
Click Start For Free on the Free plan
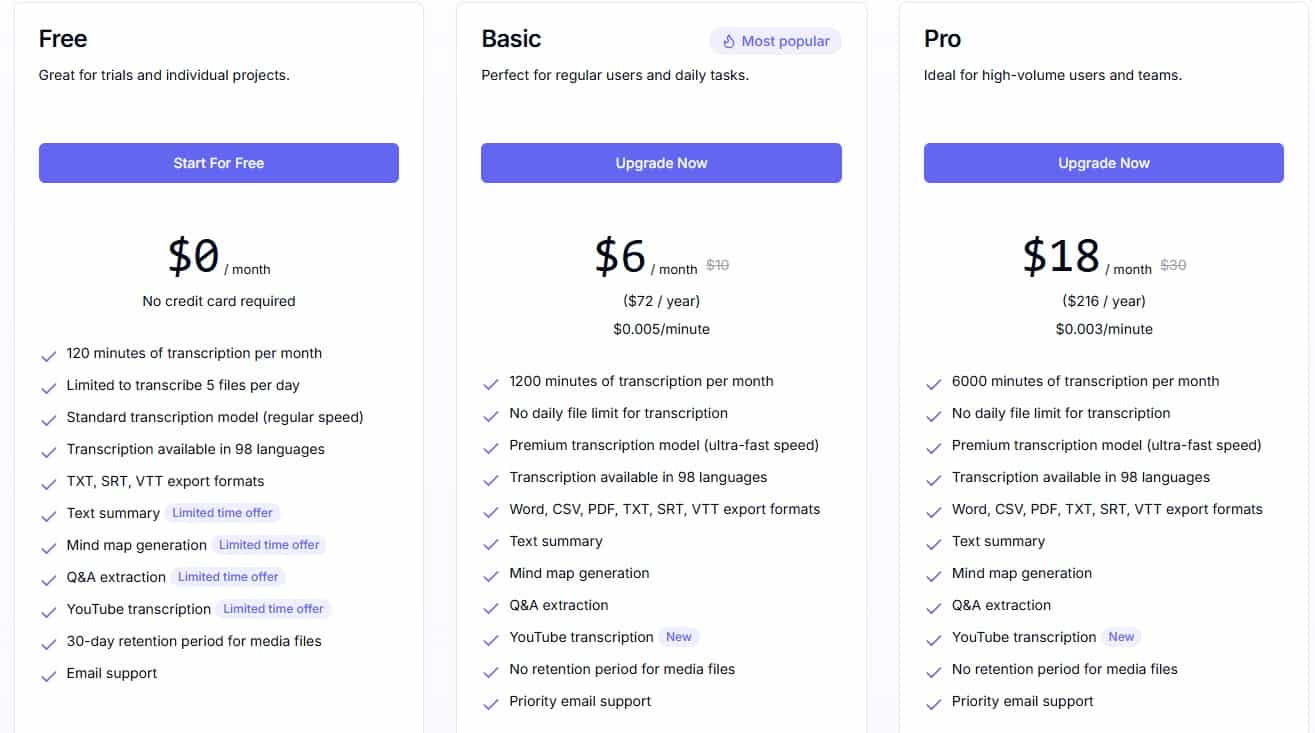click(x=218, y=162)
